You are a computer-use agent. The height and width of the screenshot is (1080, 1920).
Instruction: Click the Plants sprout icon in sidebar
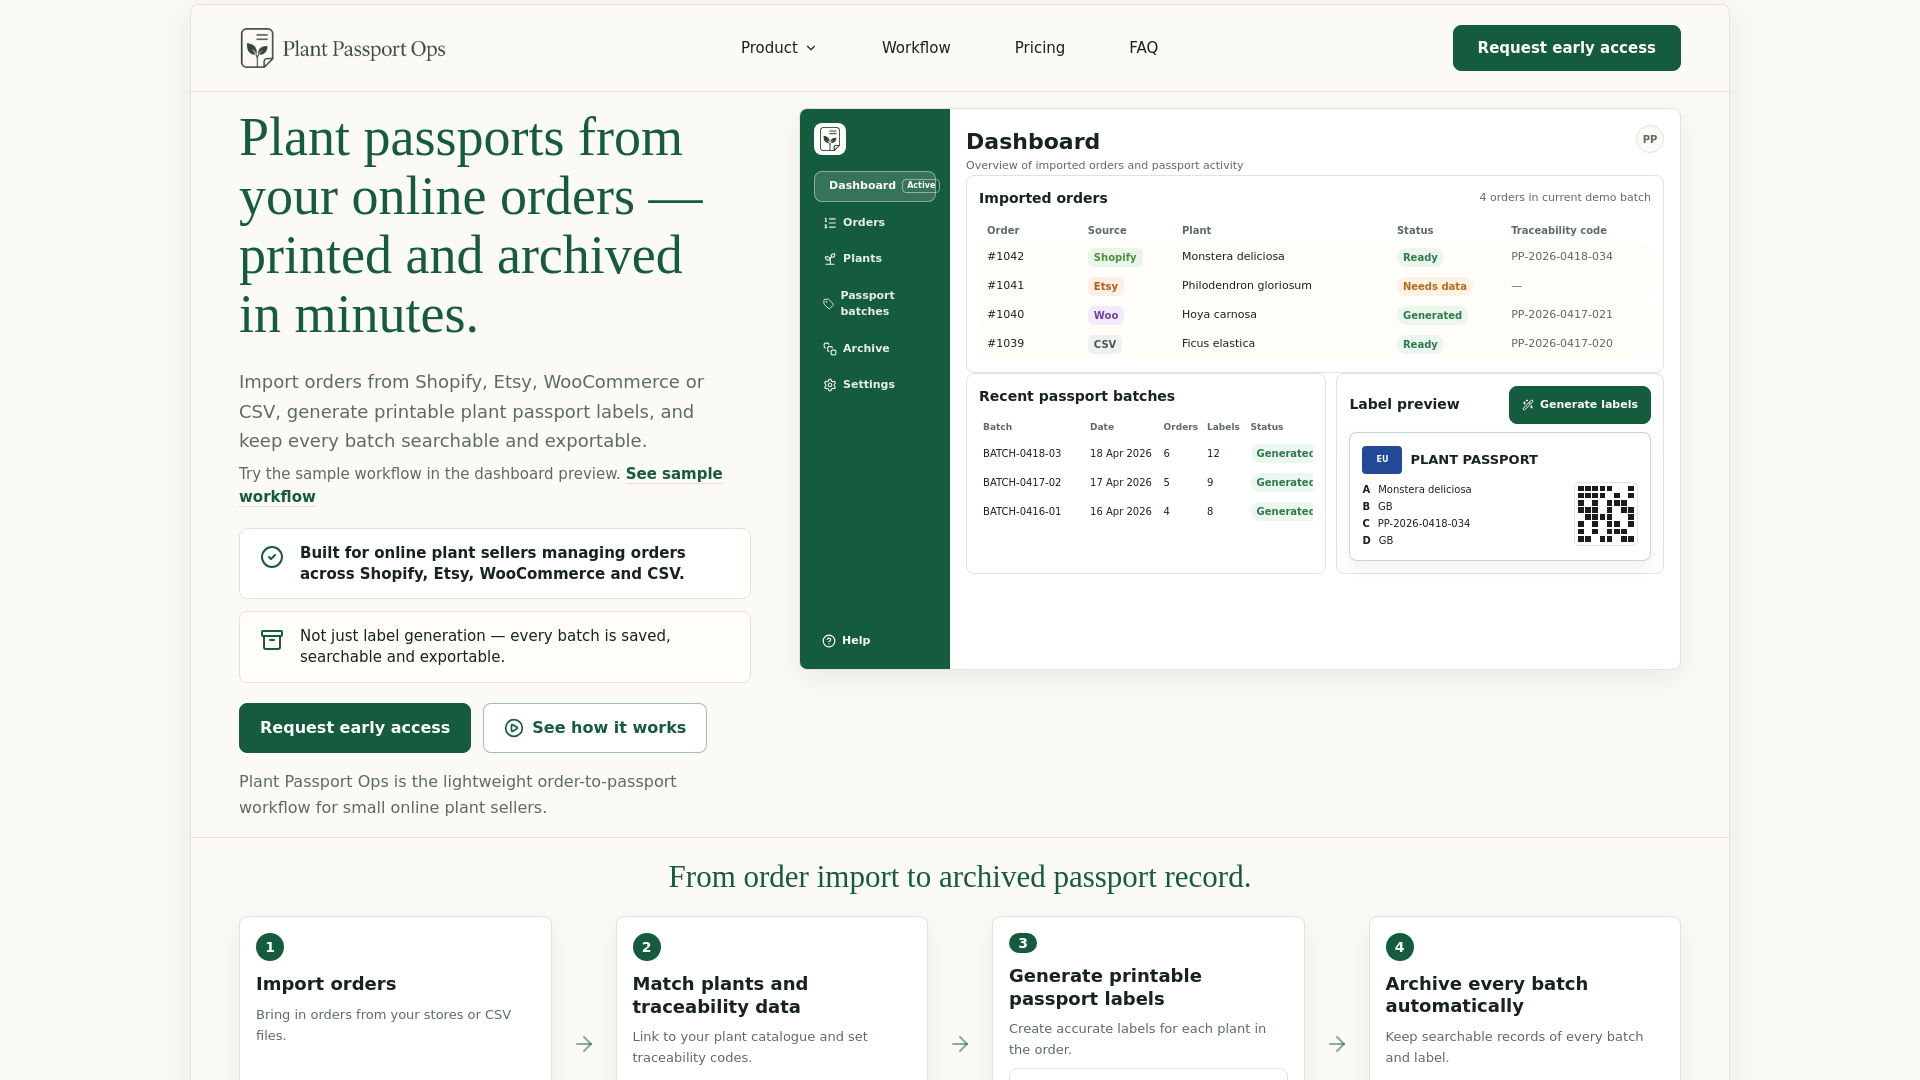830,259
